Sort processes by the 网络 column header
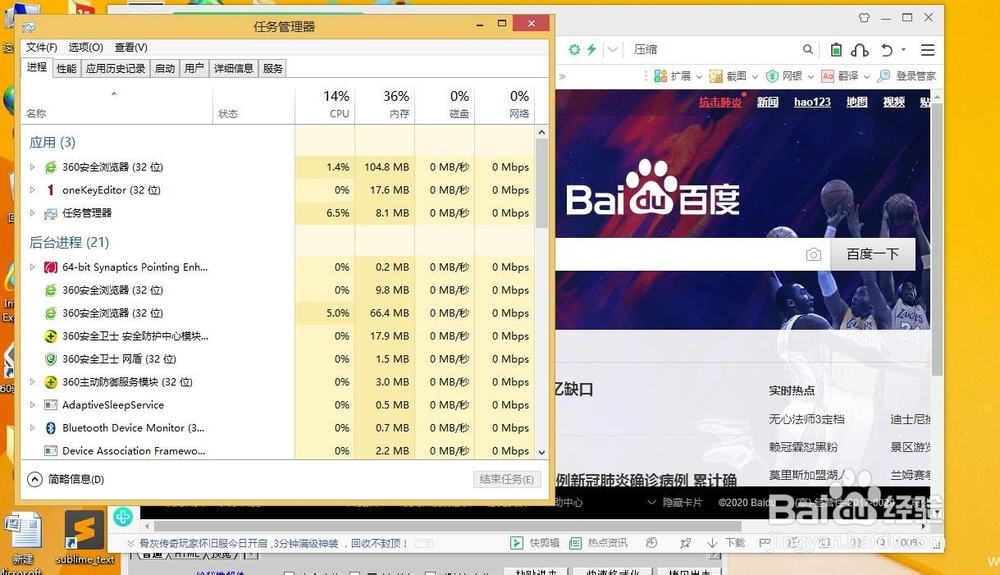 click(504, 105)
